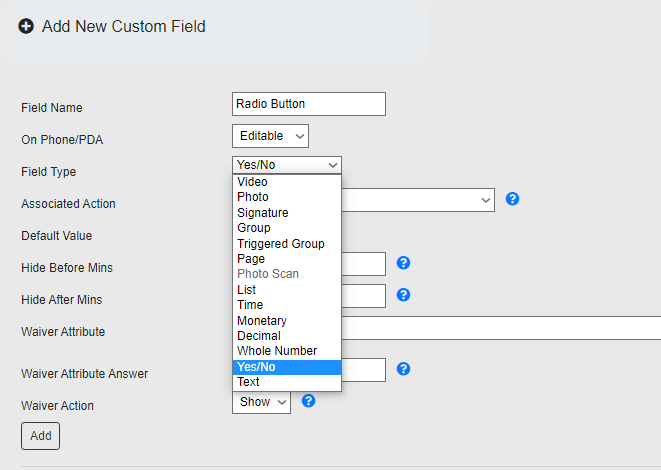Screen dimensions: 661x470
Task: Click help icon next to Associated Action
Action: pos(512,199)
